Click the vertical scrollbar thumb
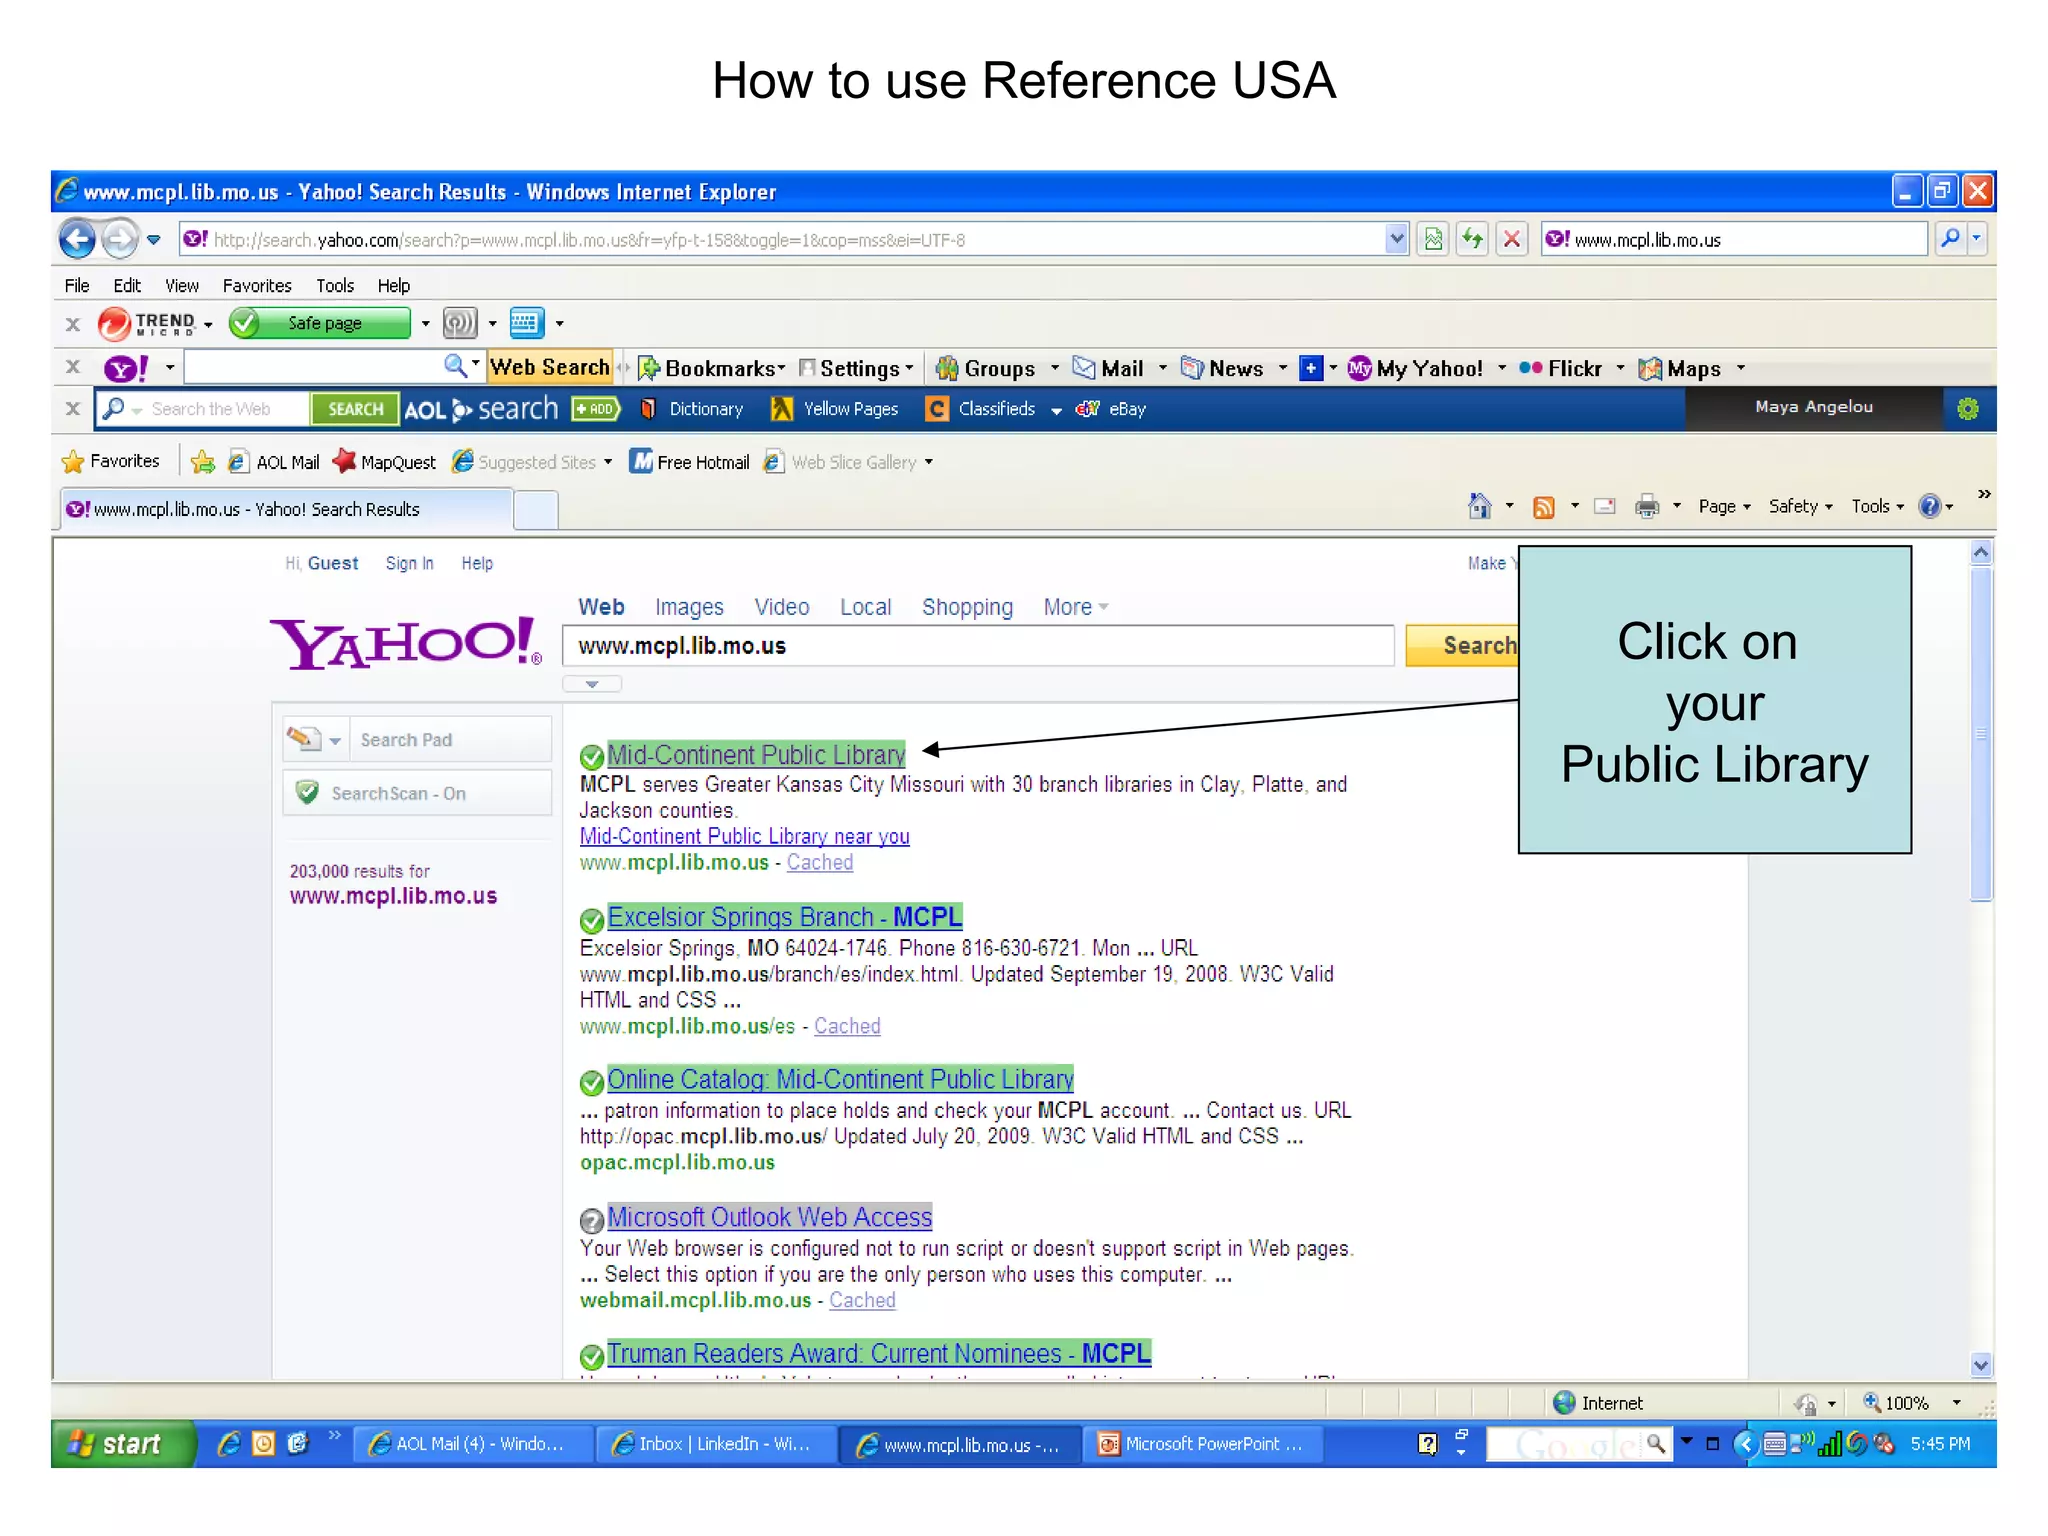This screenshot has width=2048, height=1536. click(x=1981, y=734)
